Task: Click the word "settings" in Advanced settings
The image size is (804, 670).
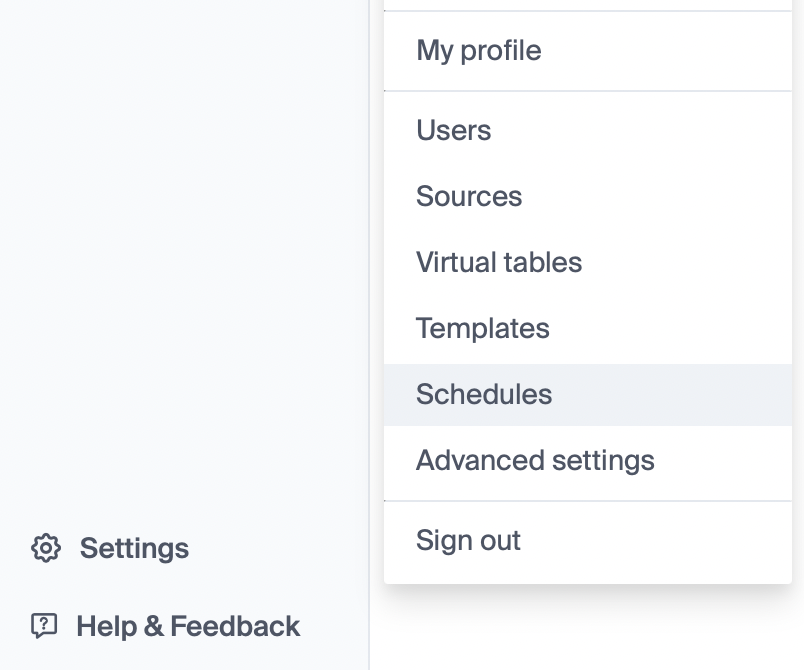Action: 603,461
